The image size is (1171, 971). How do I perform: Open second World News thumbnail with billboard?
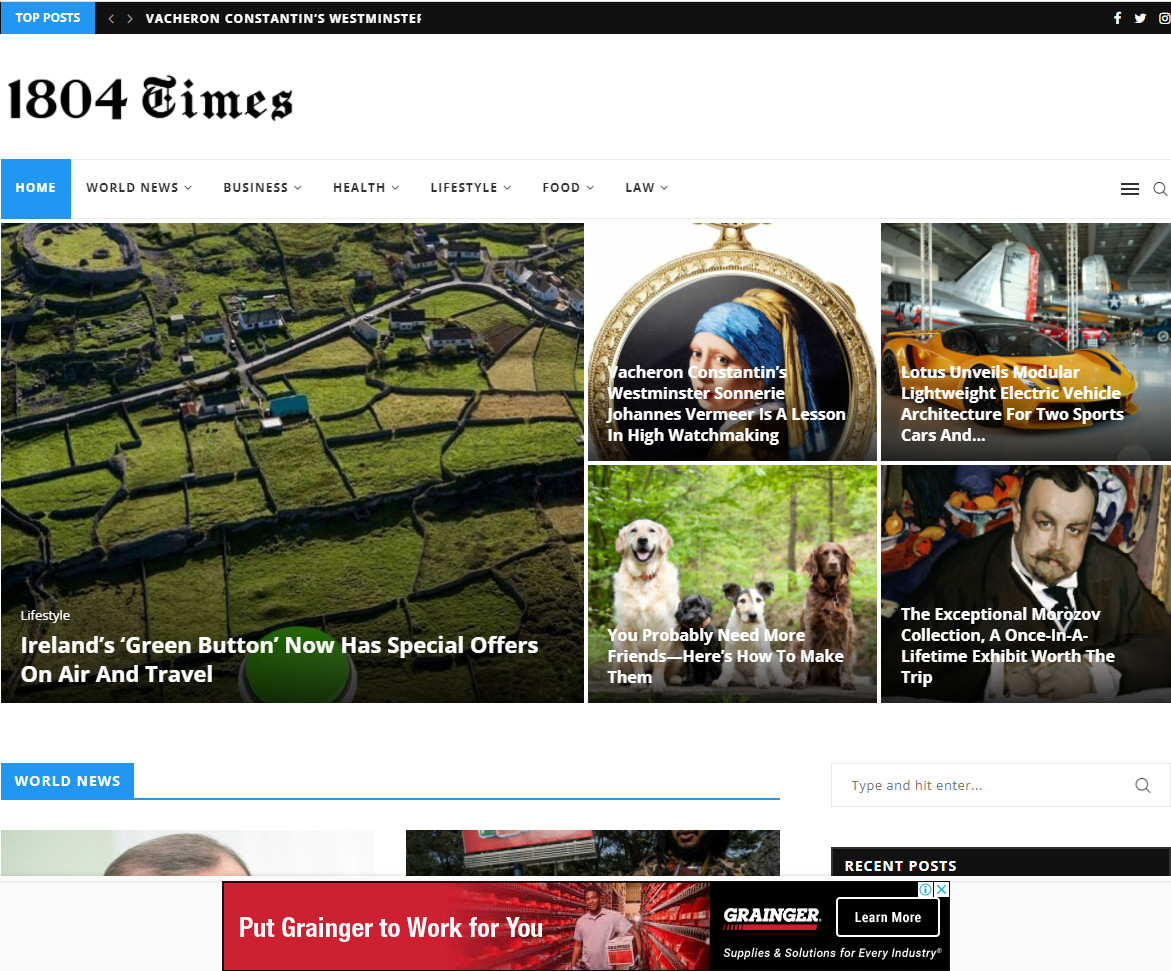coord(592,852)
